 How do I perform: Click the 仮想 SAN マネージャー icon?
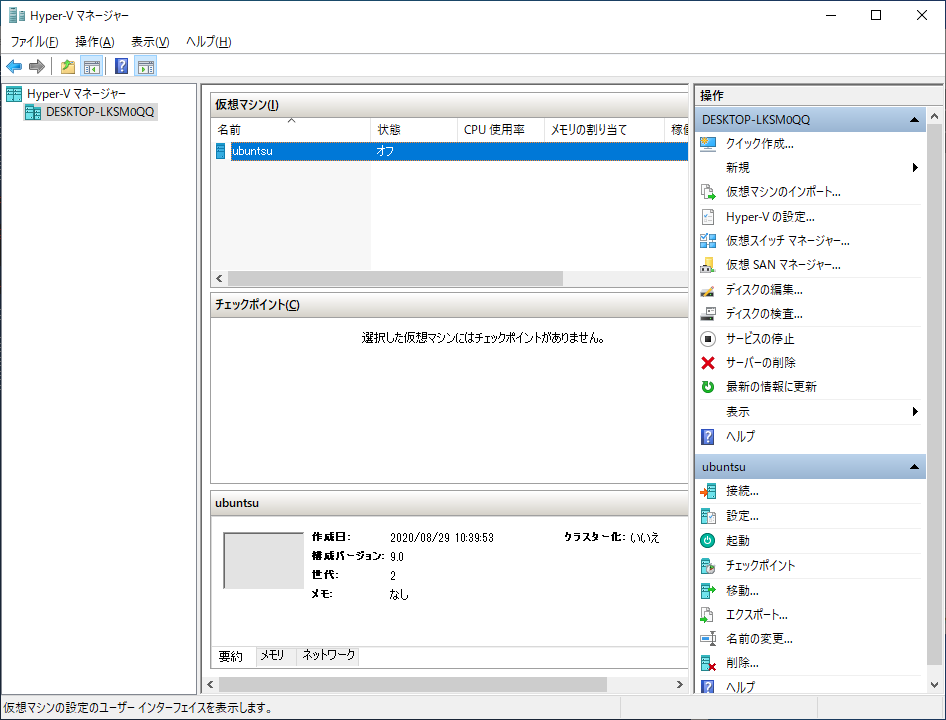click(708, 265)
